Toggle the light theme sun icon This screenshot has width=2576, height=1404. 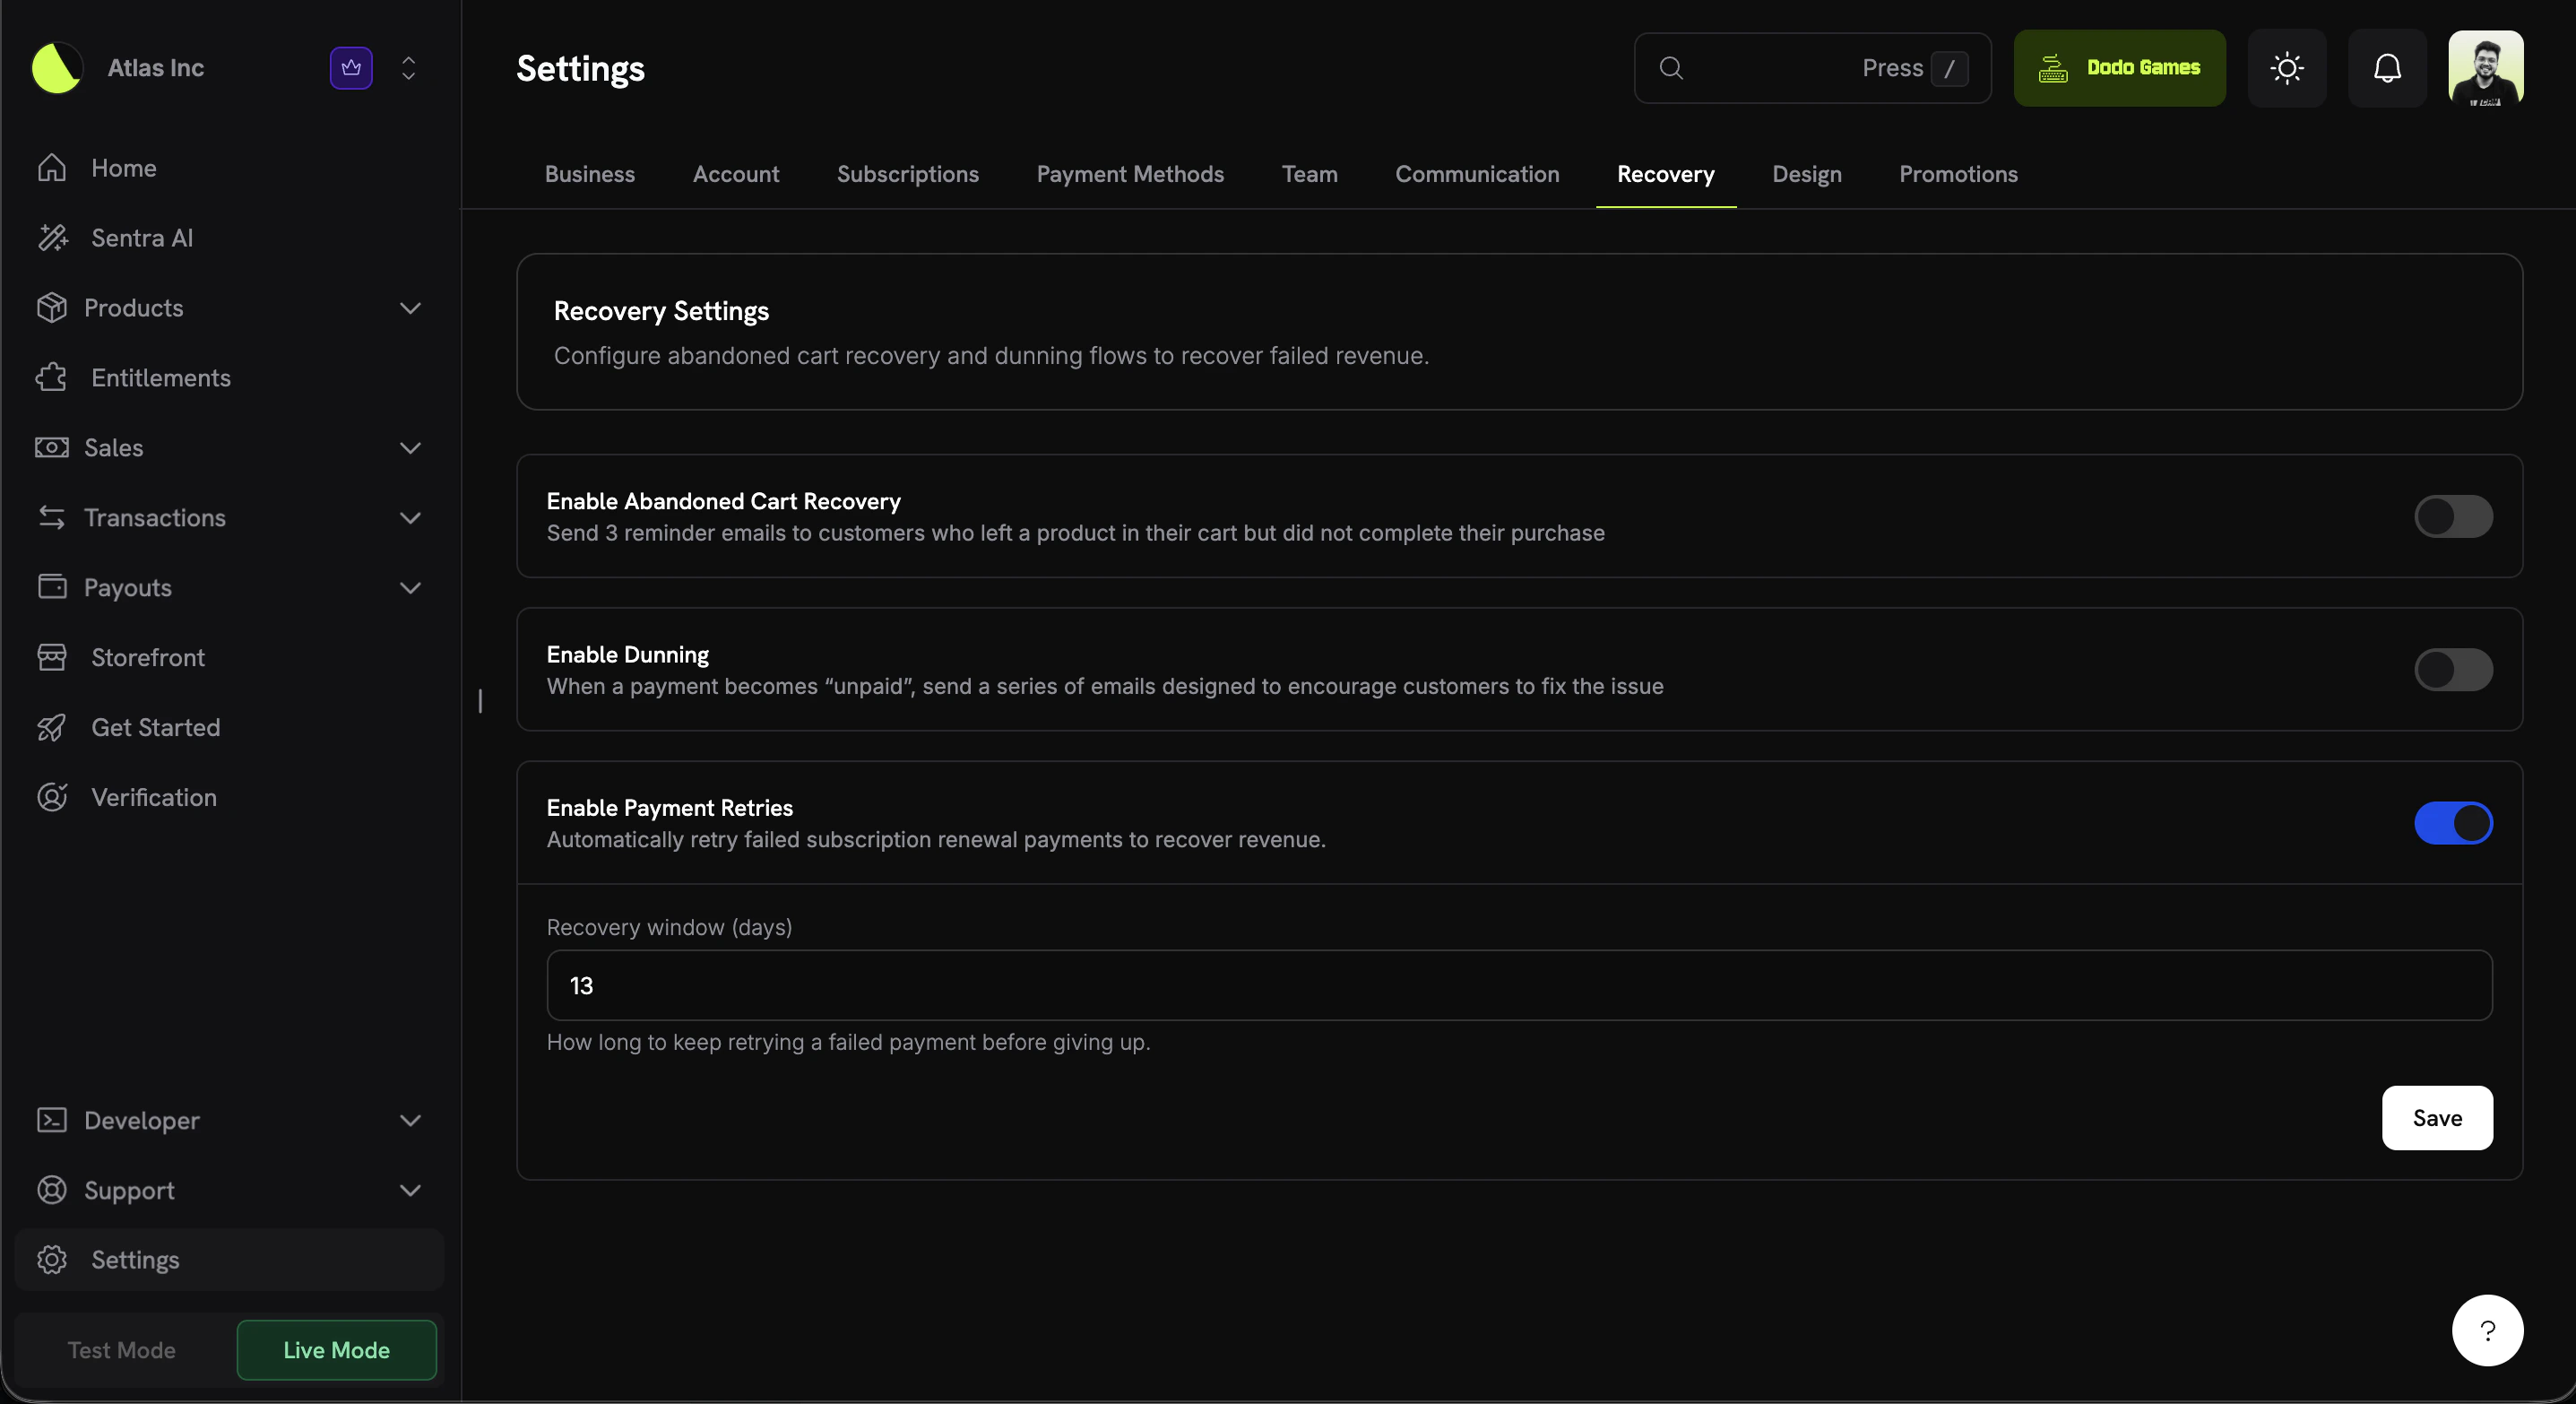coord(2287,68)
